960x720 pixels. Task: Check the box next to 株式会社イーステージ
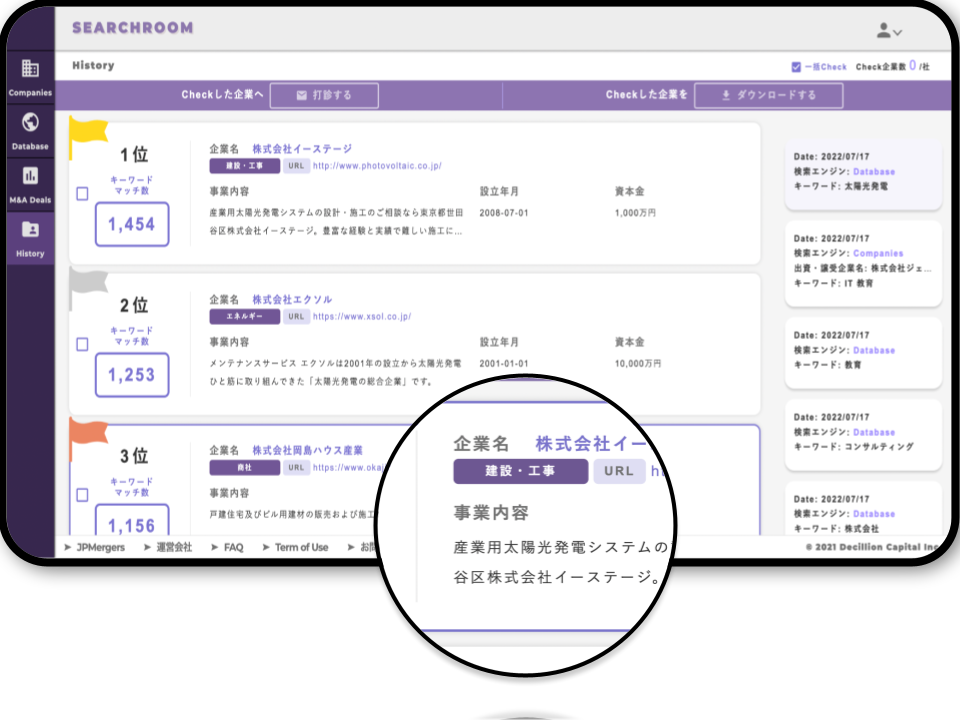(x=84, y=194)
